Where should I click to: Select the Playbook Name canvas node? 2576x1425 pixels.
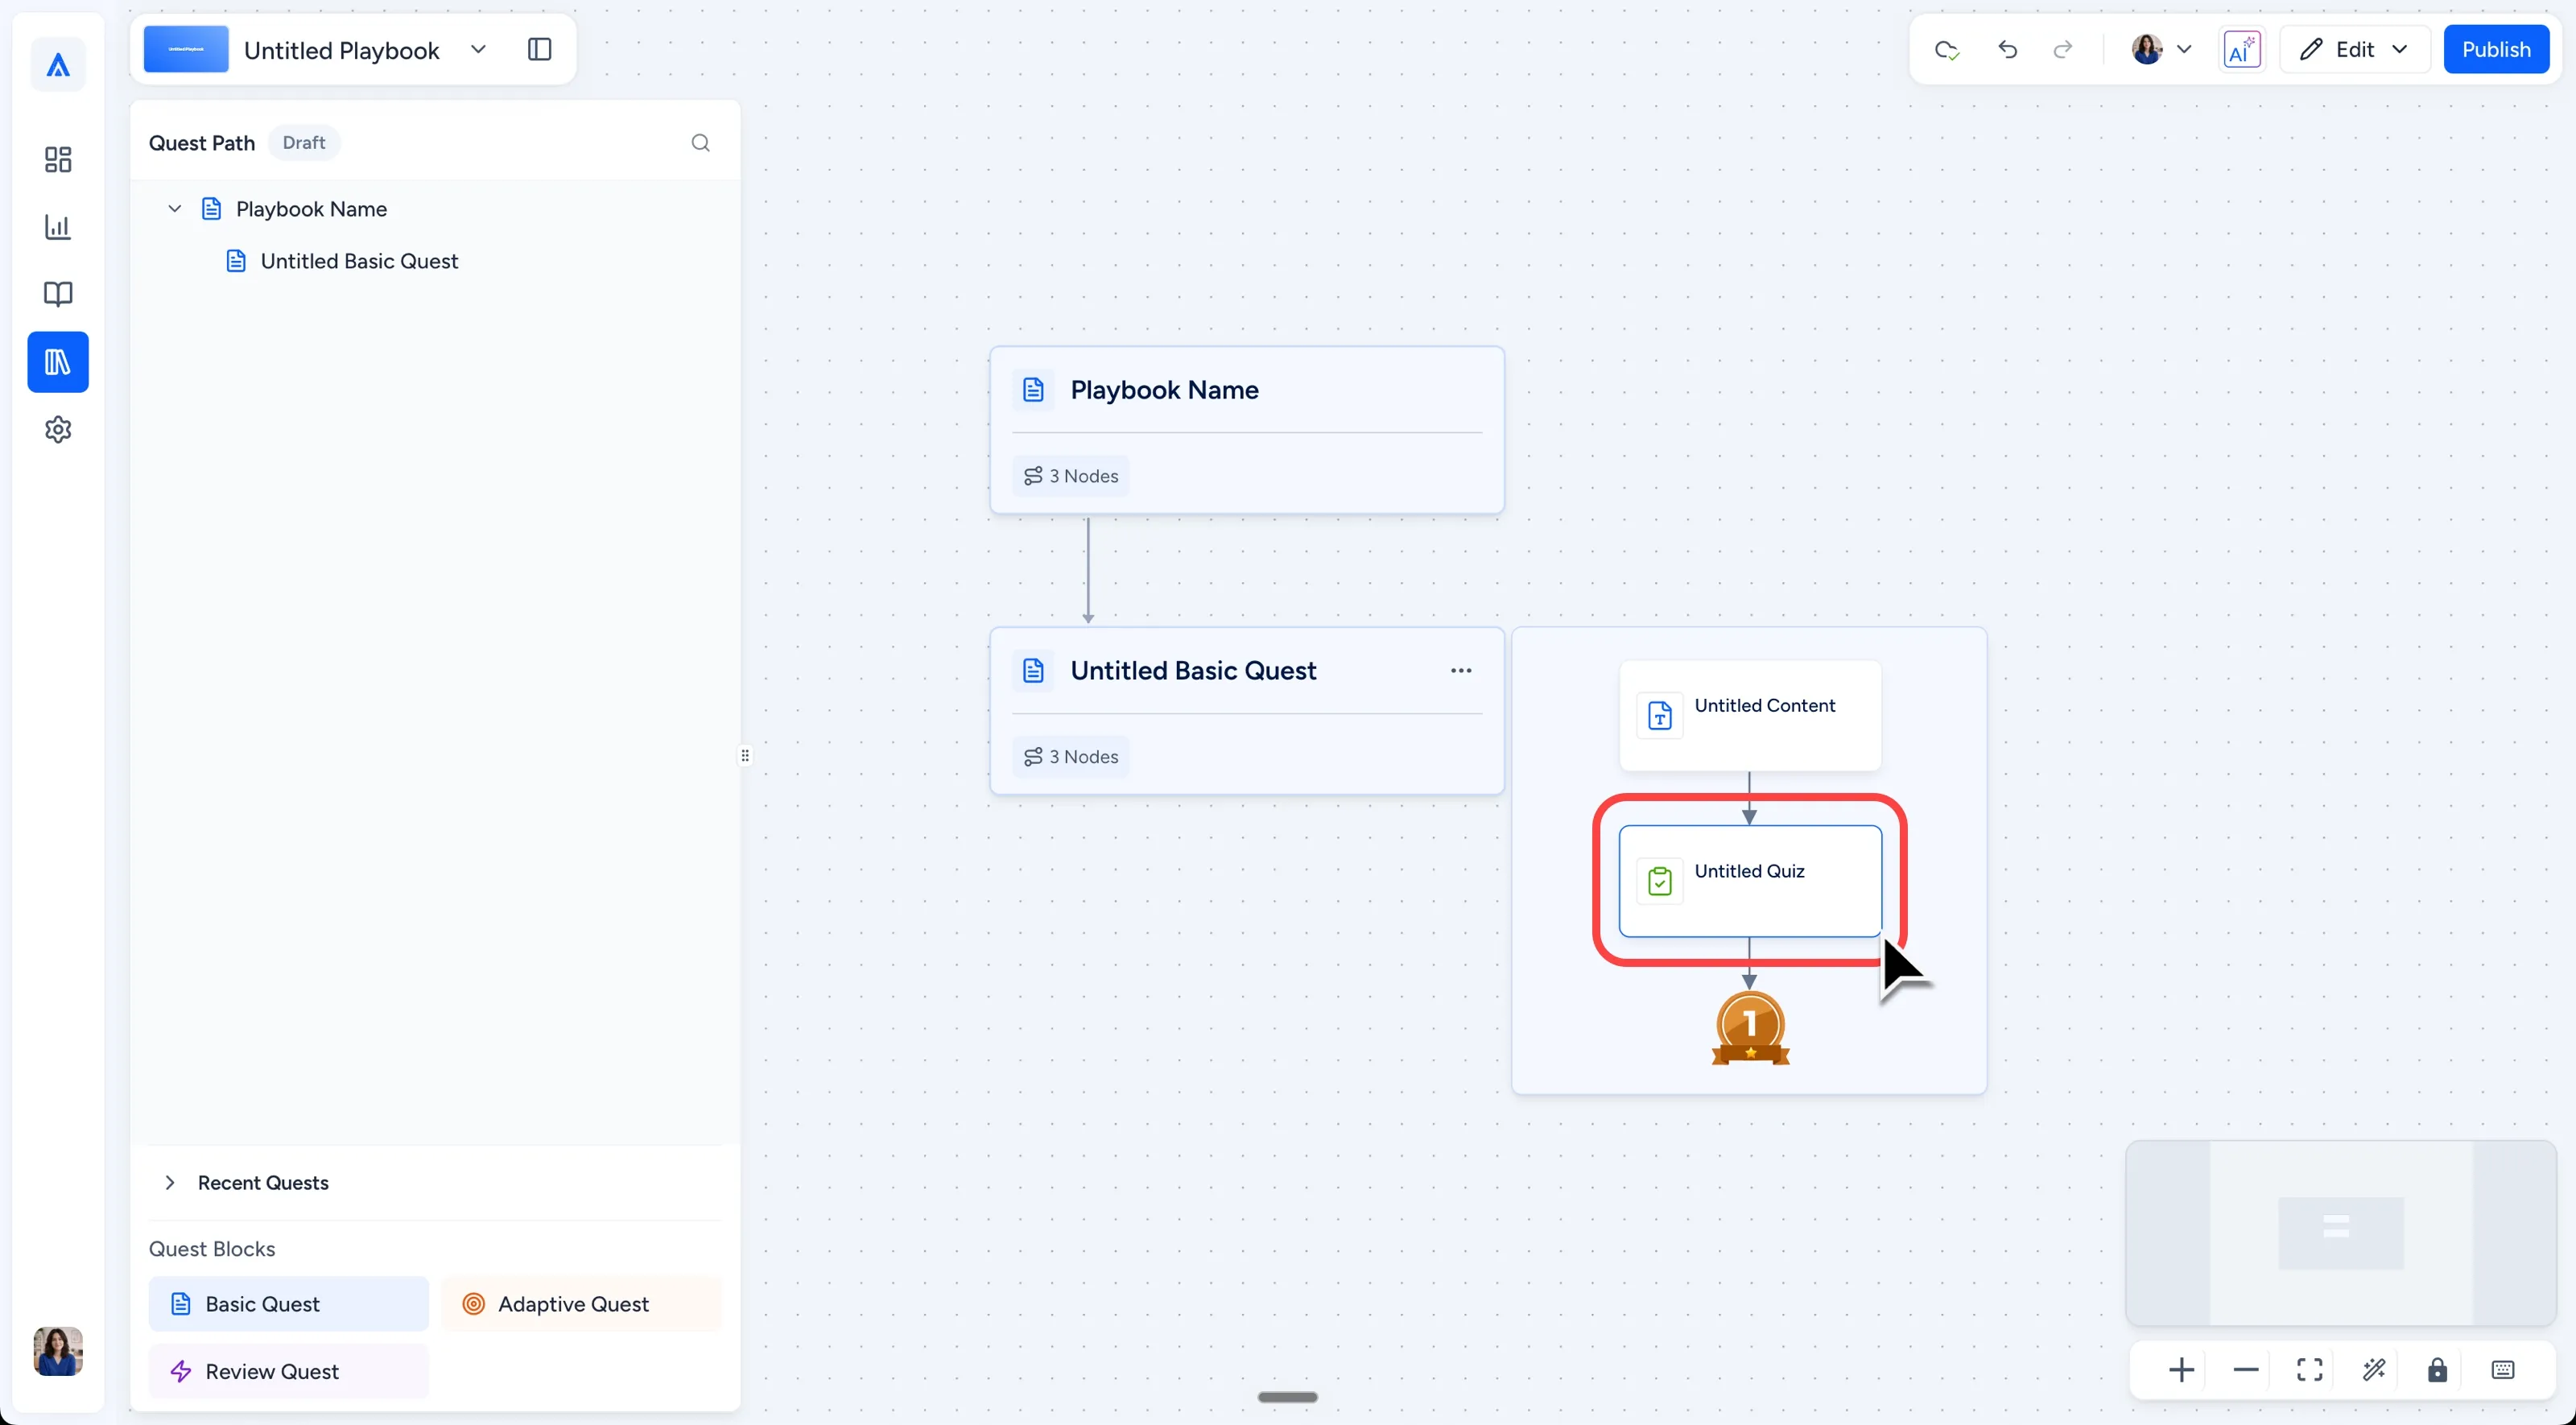point(1246,430)
